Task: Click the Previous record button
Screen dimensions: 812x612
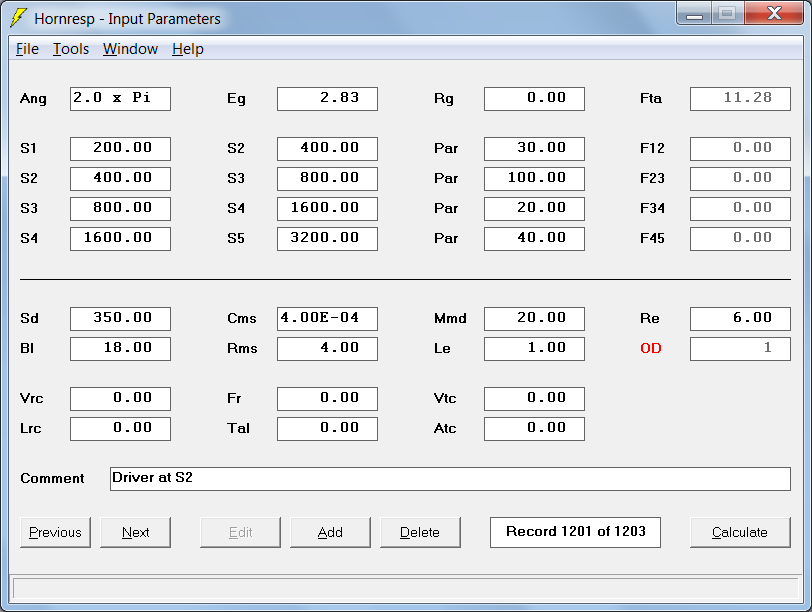Action: 55,532
